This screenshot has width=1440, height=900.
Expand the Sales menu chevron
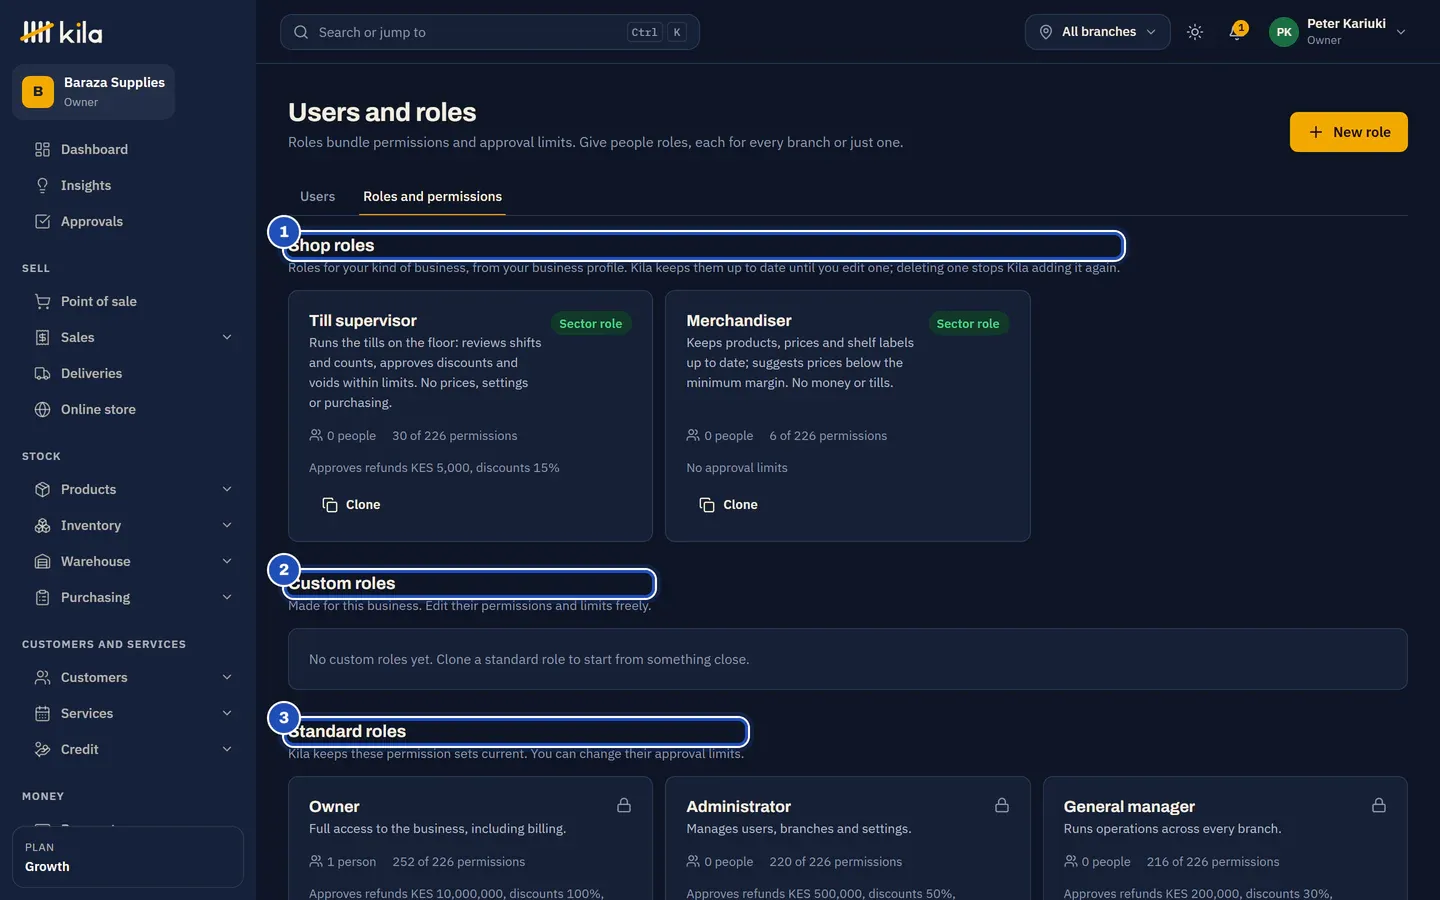(227, 337)
